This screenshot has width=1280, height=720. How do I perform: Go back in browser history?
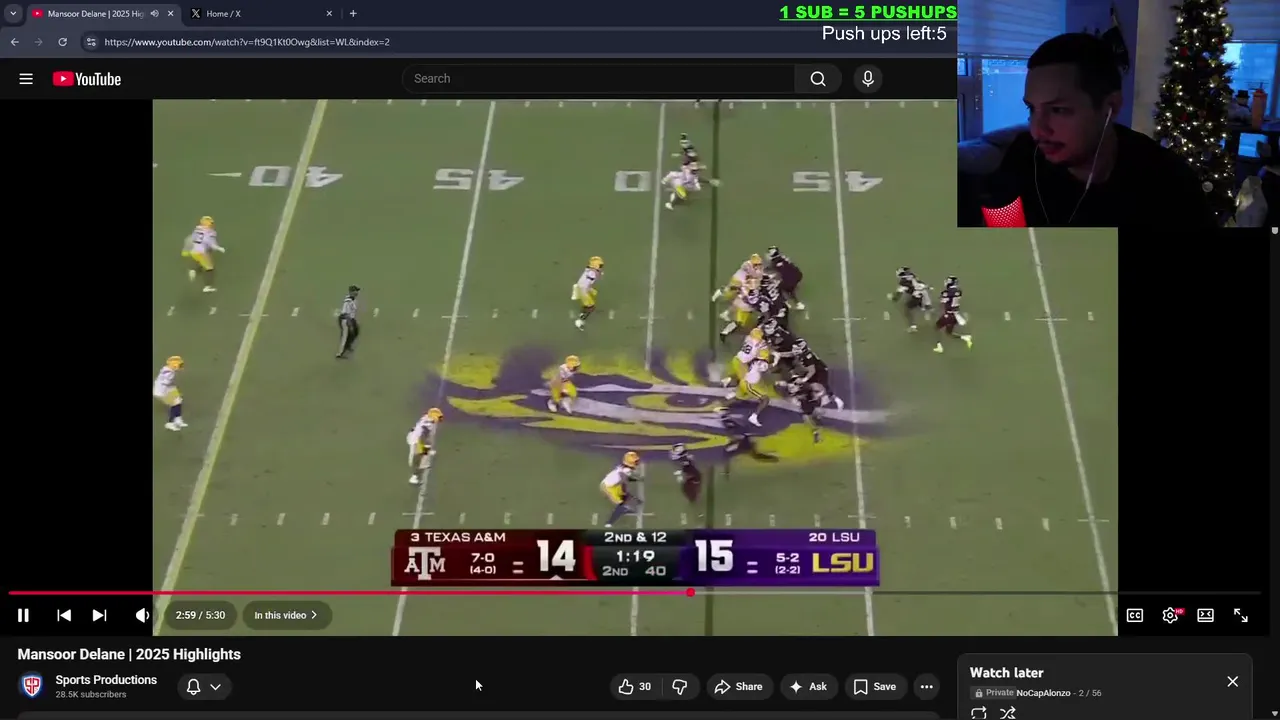[15, 42]
